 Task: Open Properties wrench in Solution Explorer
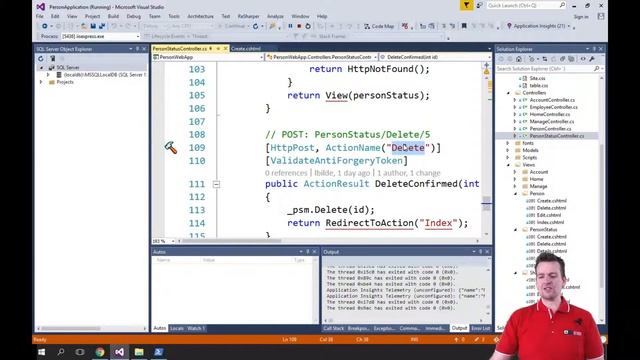tap(592, 59)
